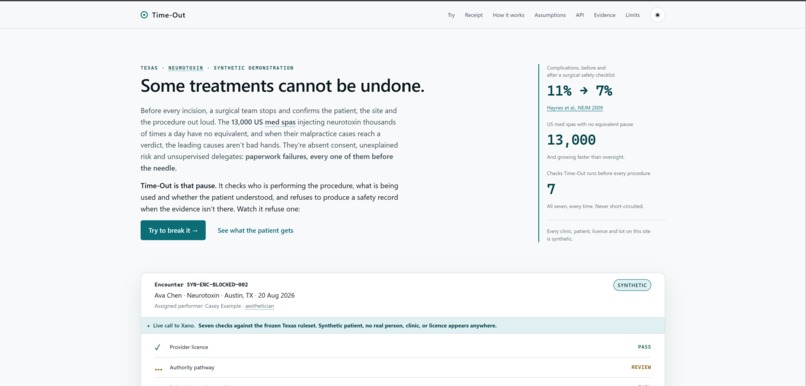Image resolution: width=806 pixels, height=386 pixels.
Task: Click the 11% → 7% statistic
Action: click(x=579, y=91)
